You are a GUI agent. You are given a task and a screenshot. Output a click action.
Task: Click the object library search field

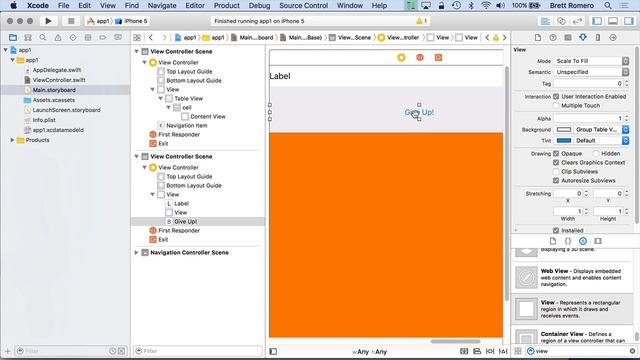[x=581, y=351]
